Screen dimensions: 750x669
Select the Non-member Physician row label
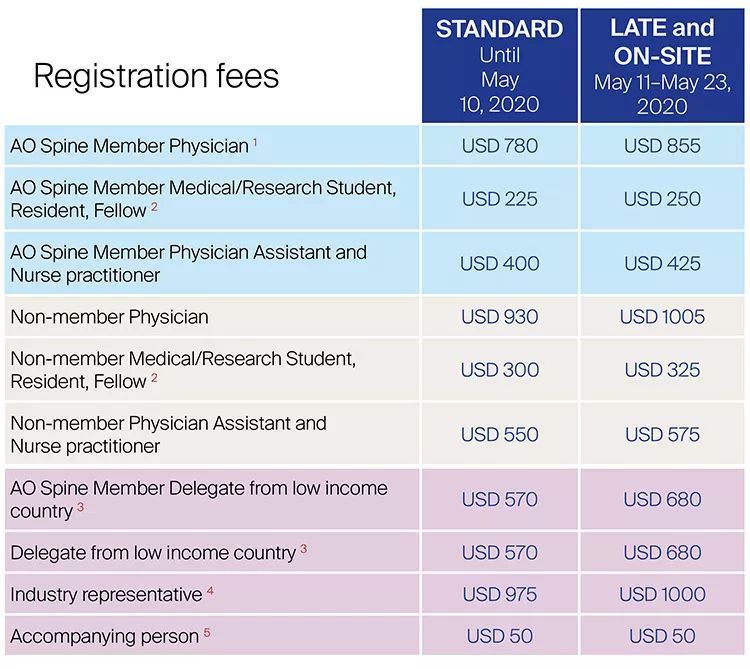pyautogui.click(x=109, y=317)
